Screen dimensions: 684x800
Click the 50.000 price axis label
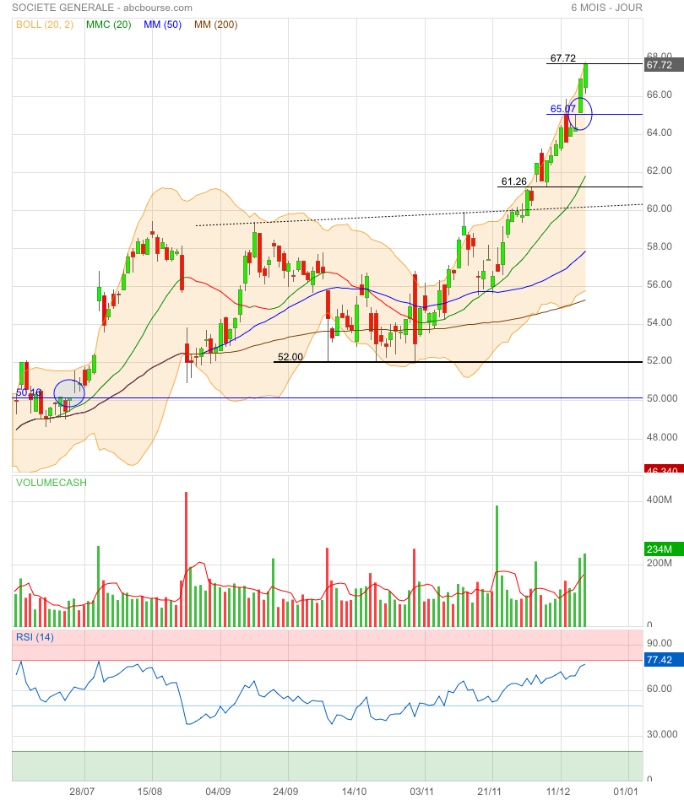pyautogui.click(x=662, y=398)
